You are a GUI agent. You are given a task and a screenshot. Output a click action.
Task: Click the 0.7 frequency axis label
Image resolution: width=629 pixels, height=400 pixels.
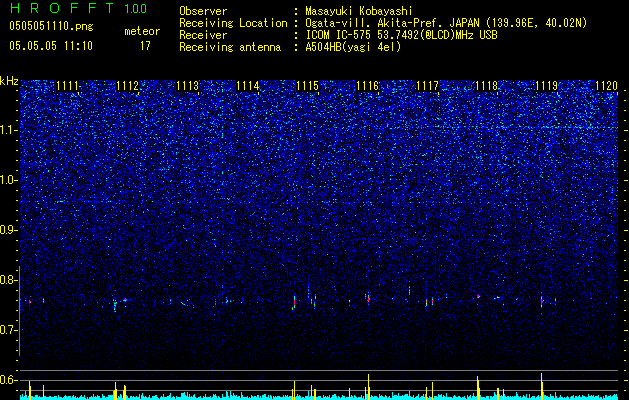point(8,330)
